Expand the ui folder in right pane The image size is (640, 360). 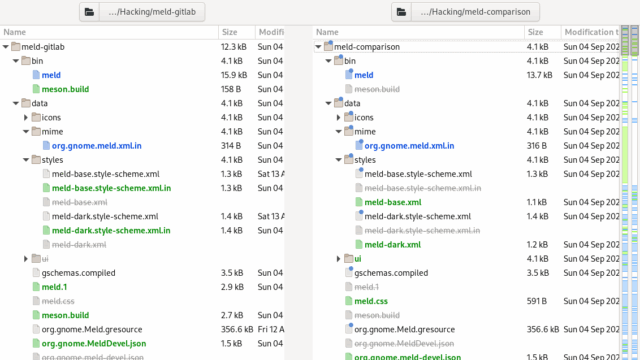[x=338, y=259]
